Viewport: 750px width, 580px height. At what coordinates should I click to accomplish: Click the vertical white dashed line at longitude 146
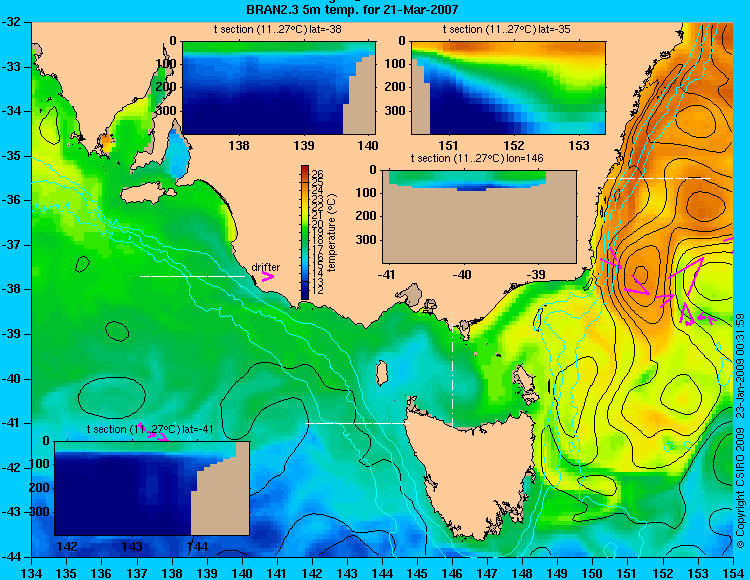click(x=452, y=370)
